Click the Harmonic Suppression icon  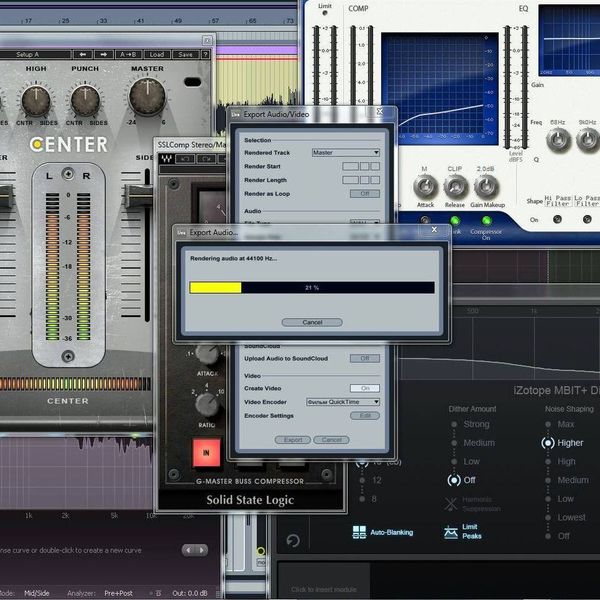click(x=451, y=504)
